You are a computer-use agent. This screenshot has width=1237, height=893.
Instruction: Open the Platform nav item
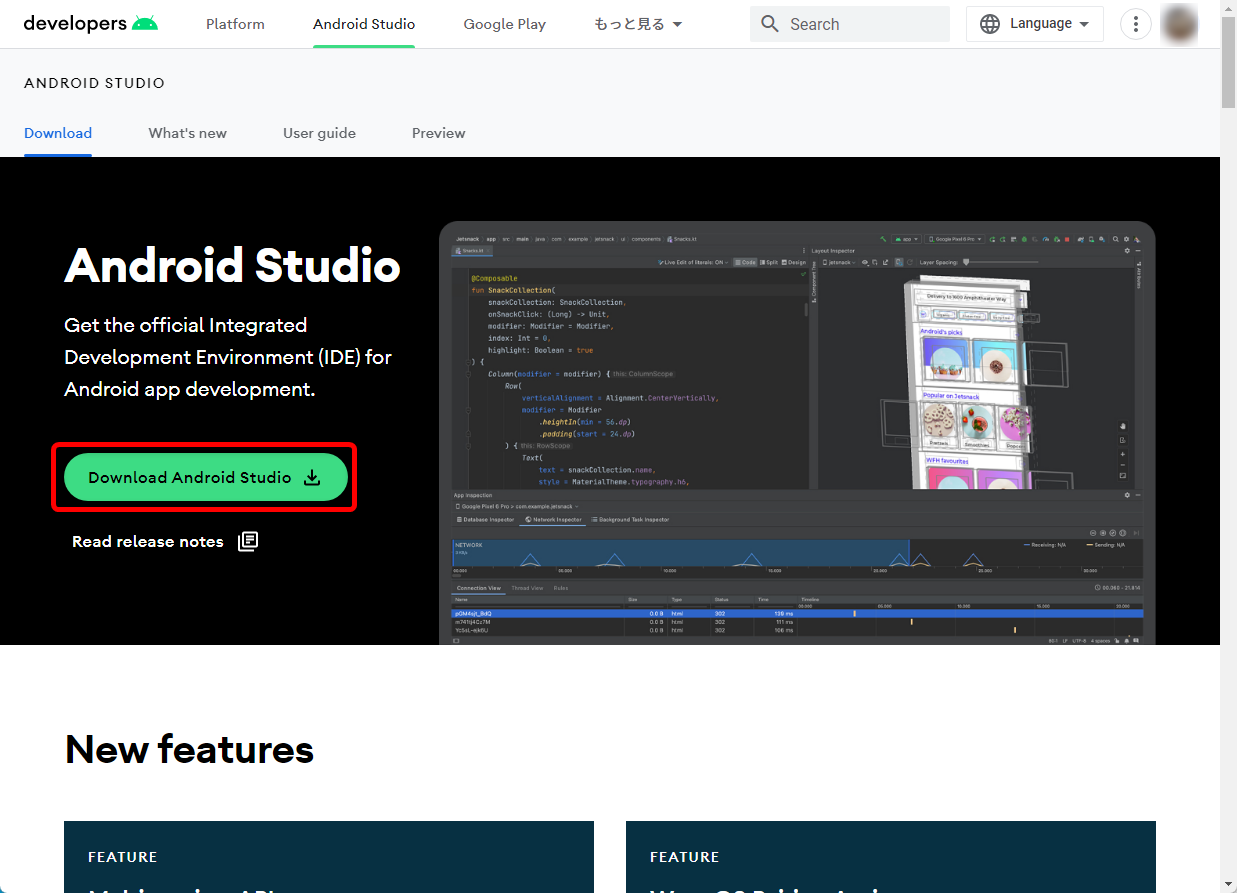point(235,24)
